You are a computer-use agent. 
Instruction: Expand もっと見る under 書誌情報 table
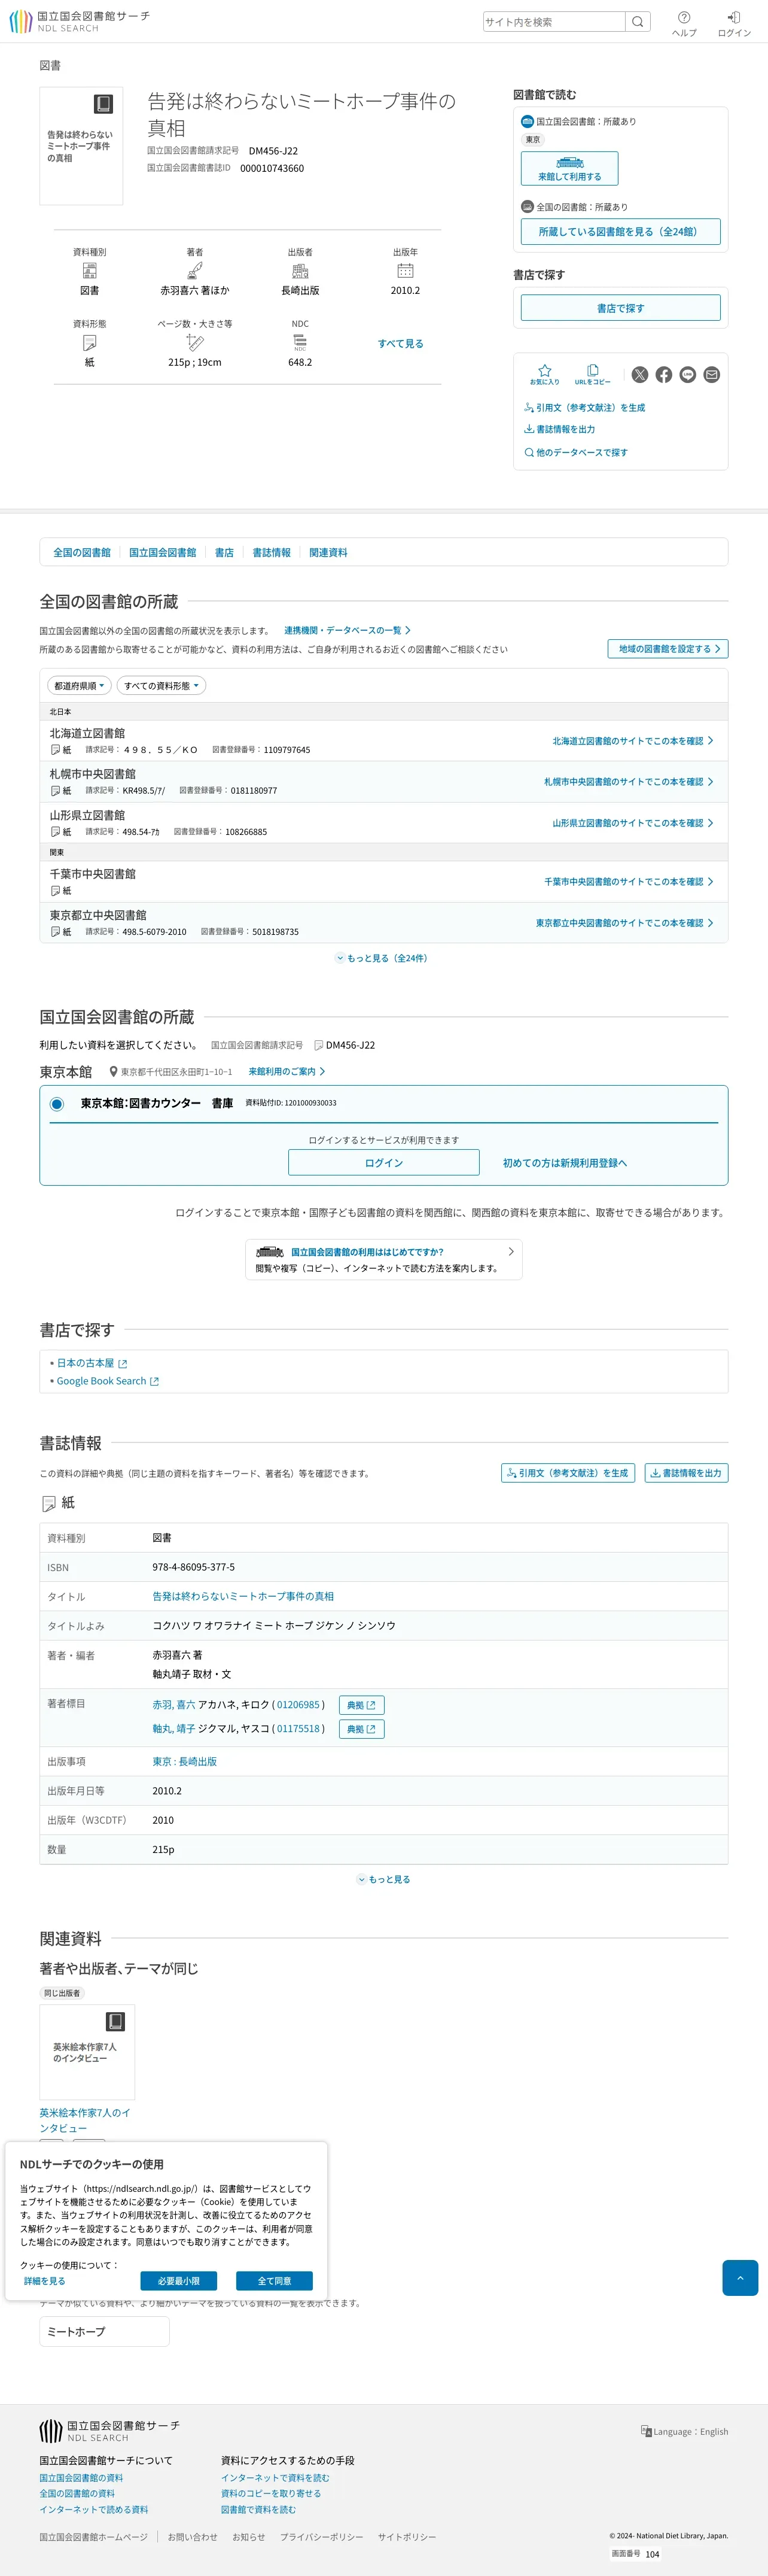(384, 1879)
